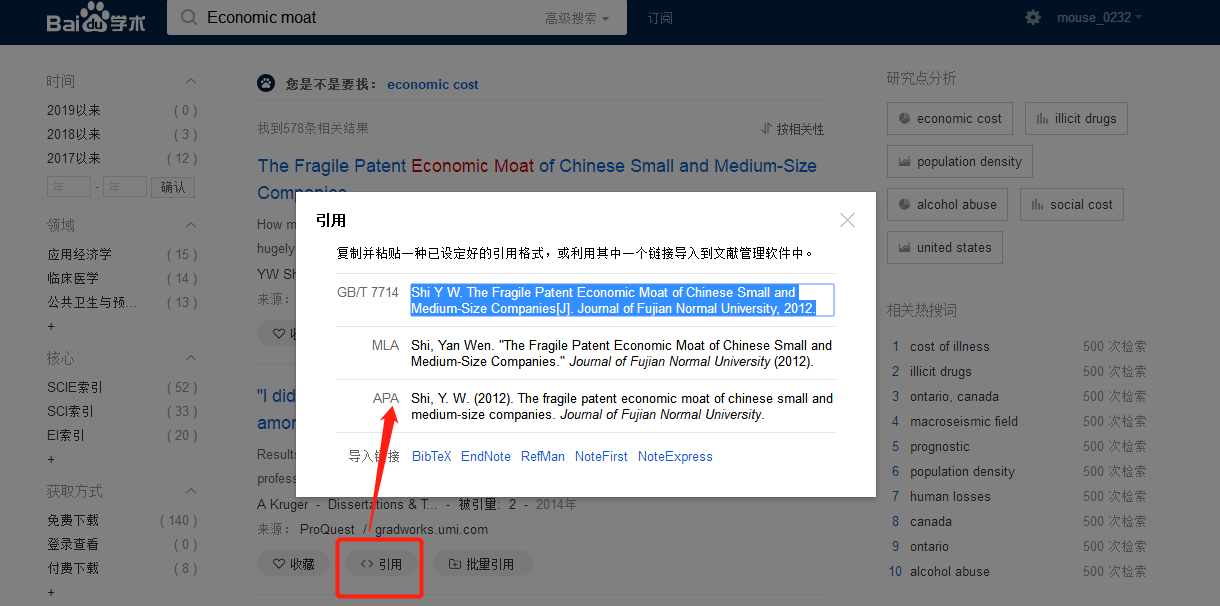
Task: Open the mouse_0232 account menu
Action: click(x=1099, y=18)
